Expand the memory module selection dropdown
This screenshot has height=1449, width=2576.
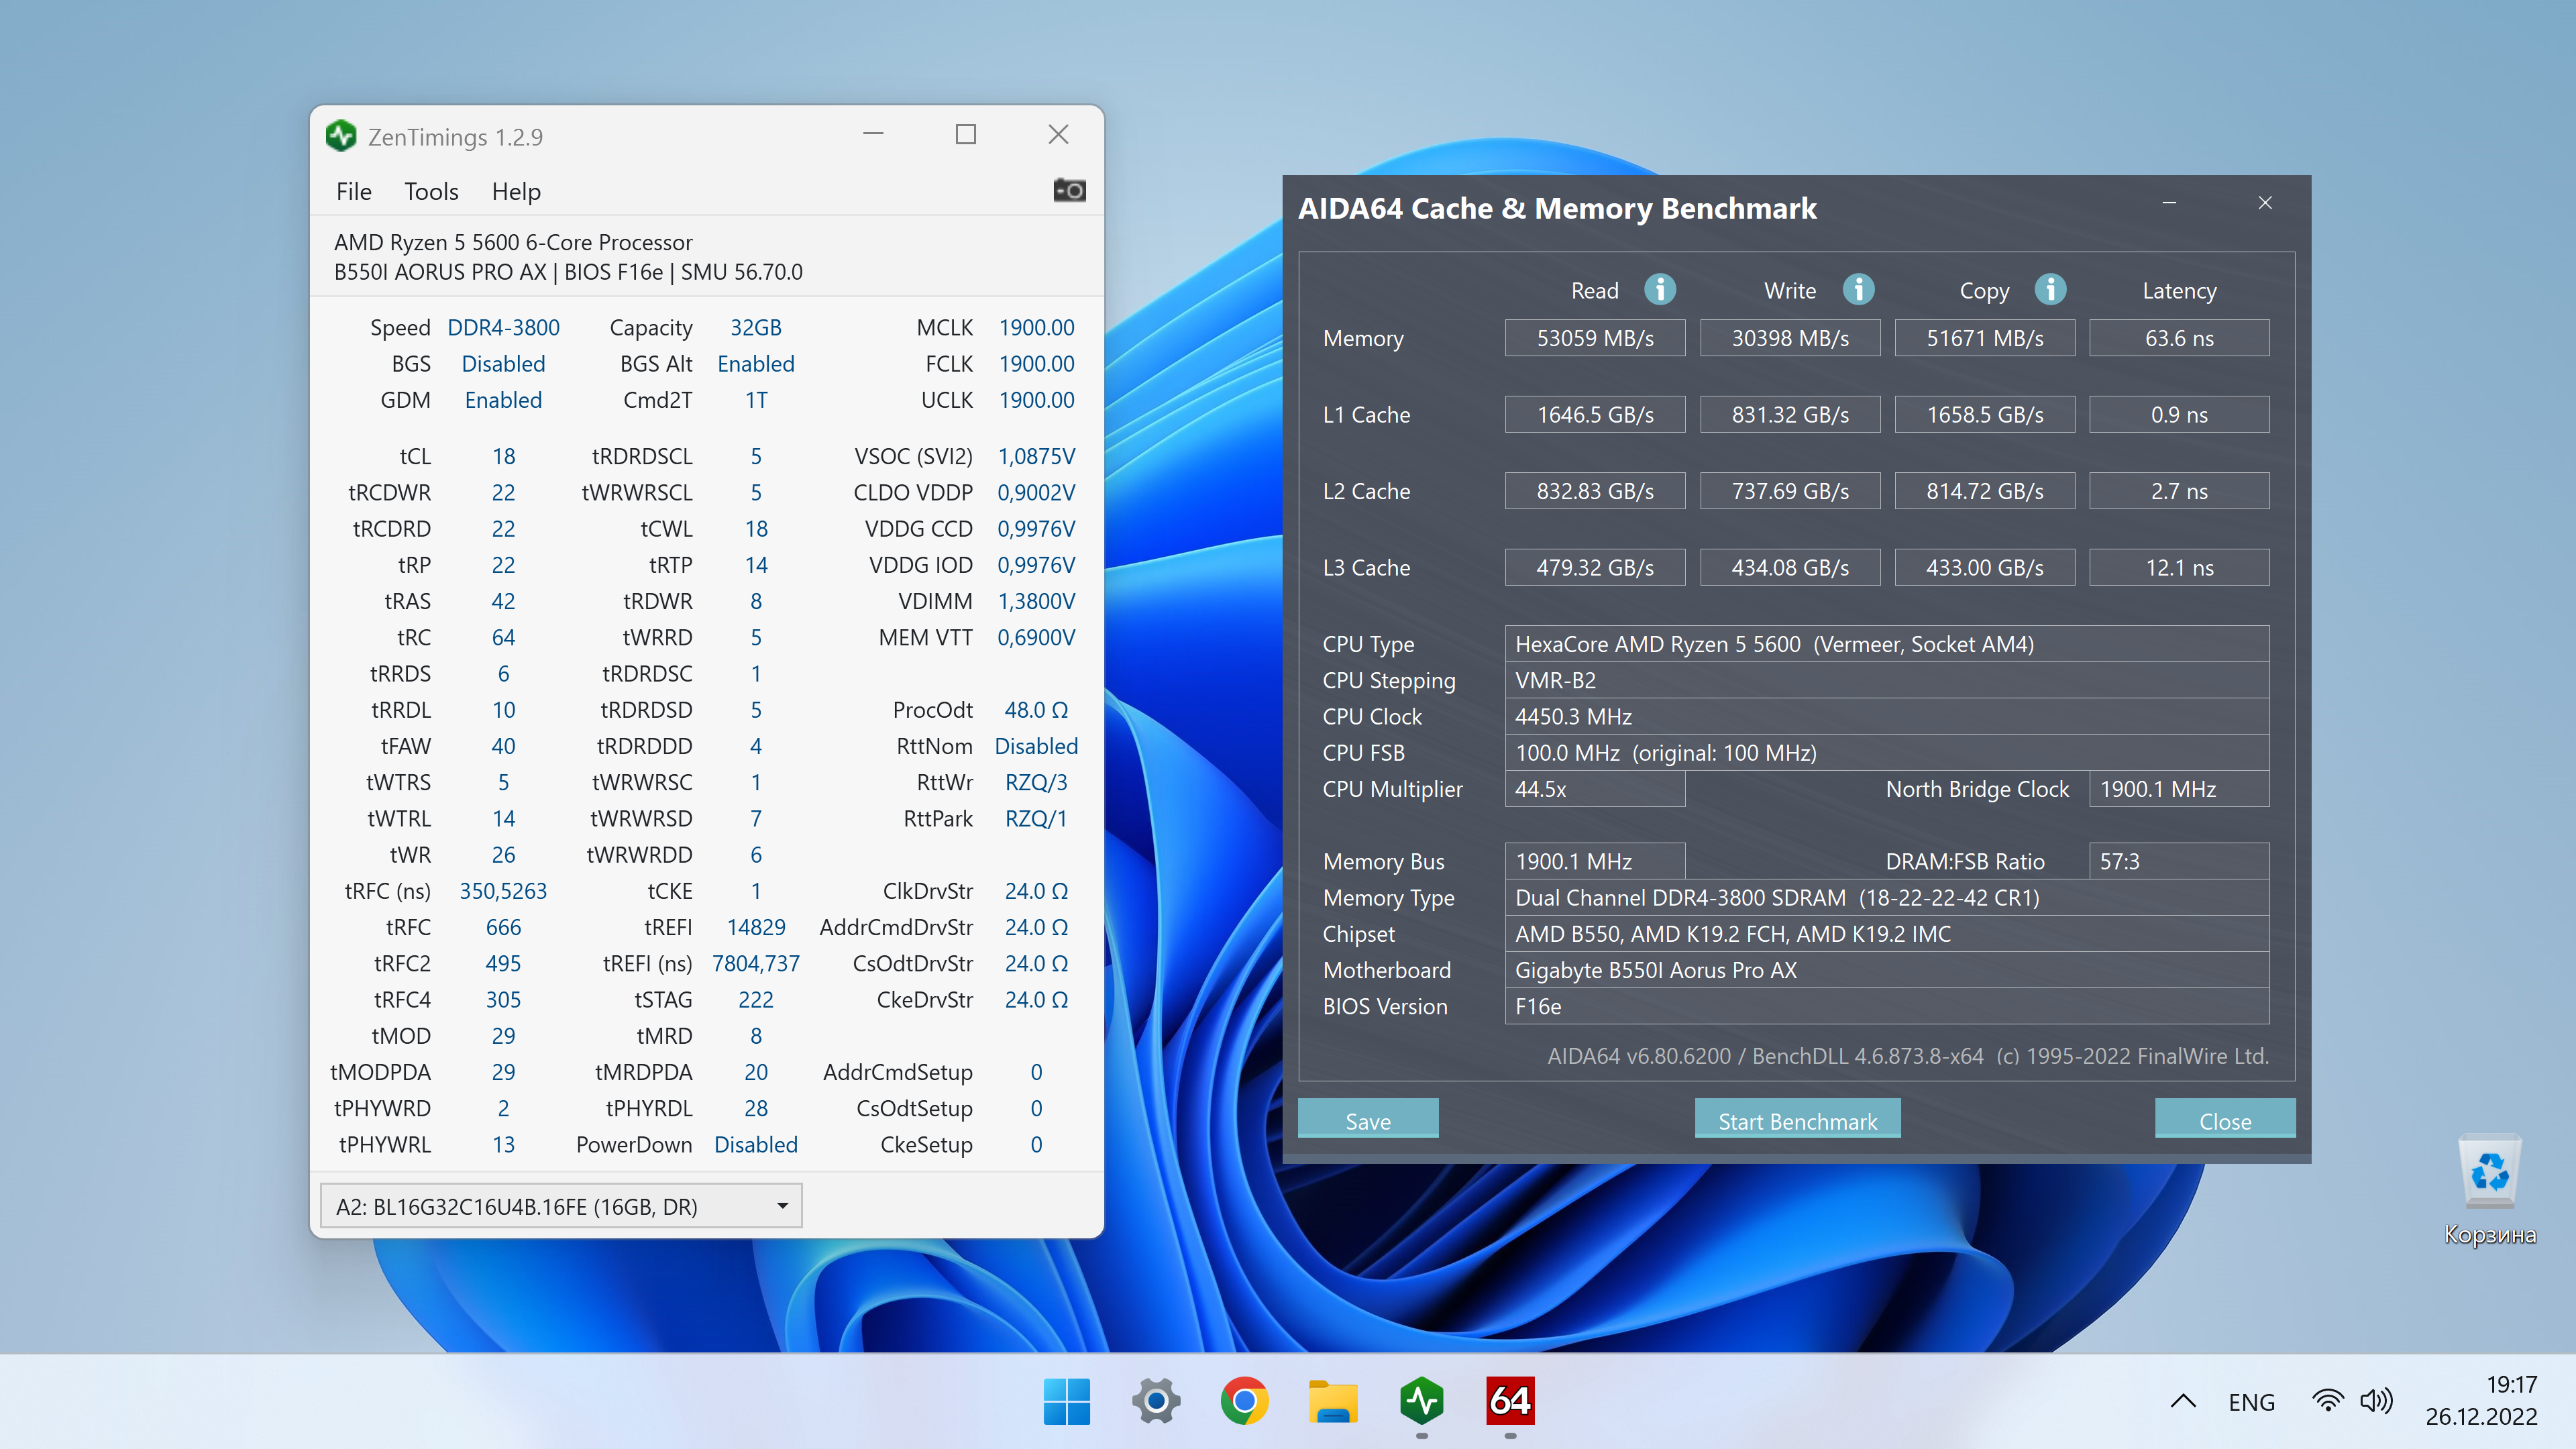pyautogui.click(x=782, y=1206)
